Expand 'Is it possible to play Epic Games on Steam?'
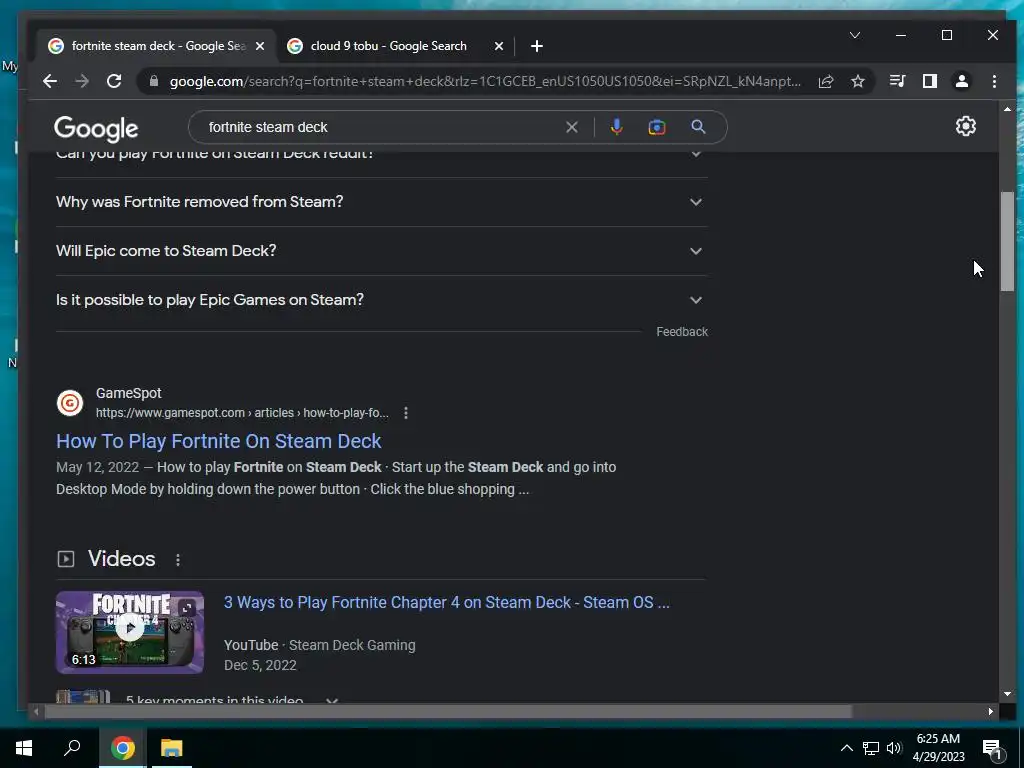The height and width of the screenshot is (768, 1024). click(x=381, y=300)
